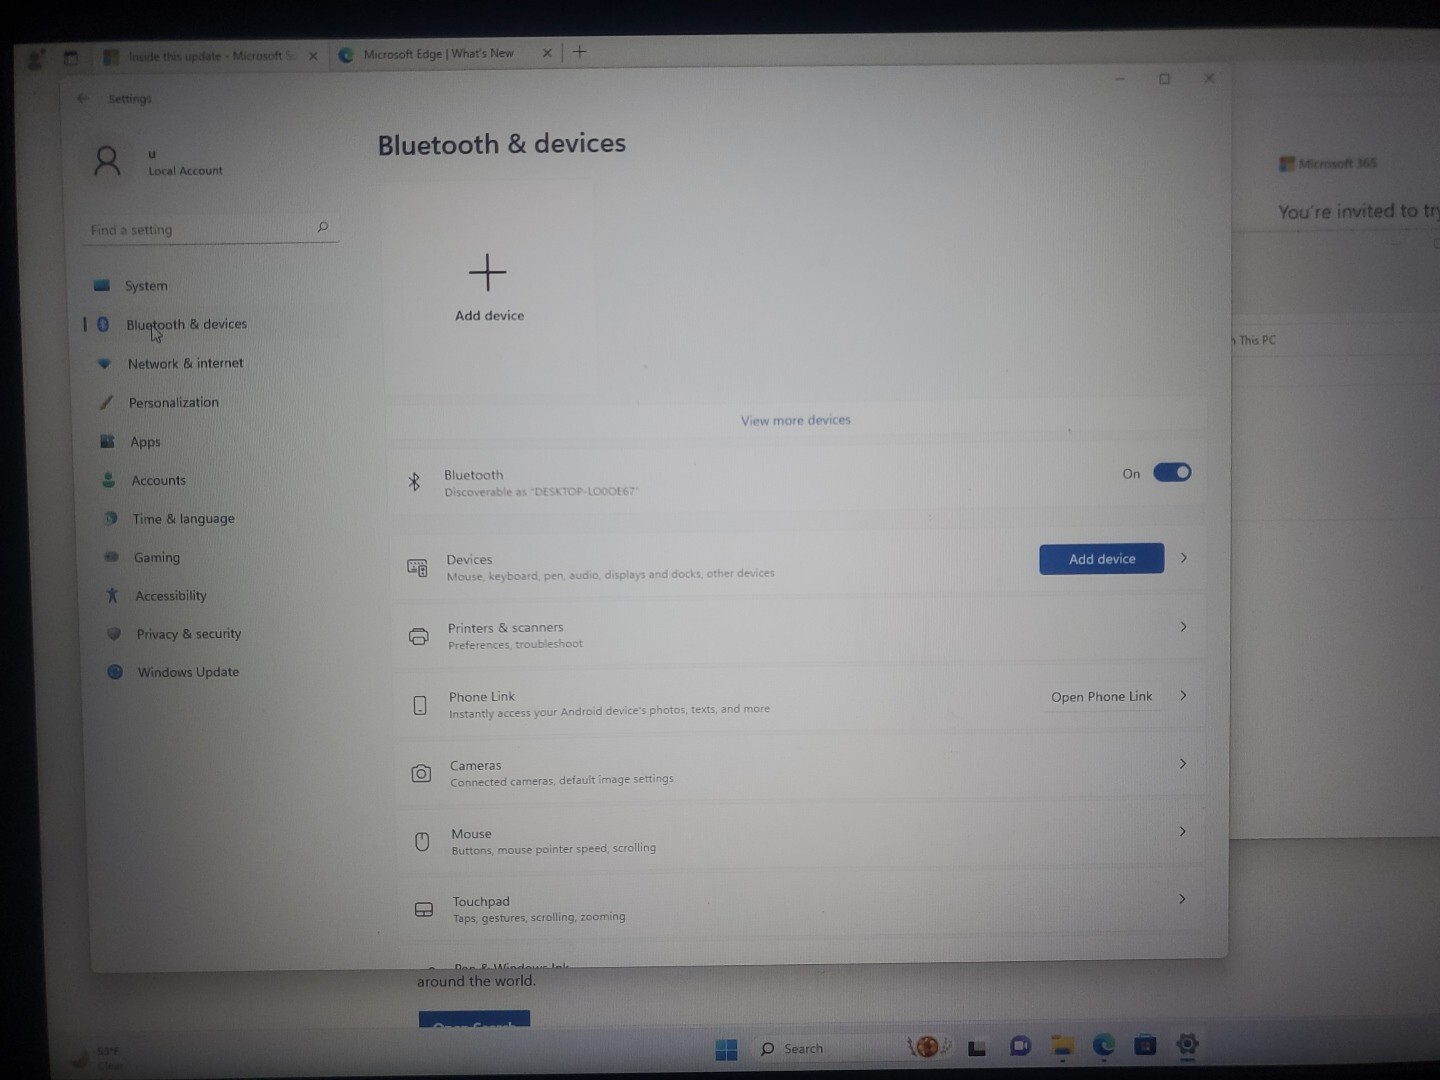Open Time & language settings
1440x1080 pixels.
[x=183, y=518]
